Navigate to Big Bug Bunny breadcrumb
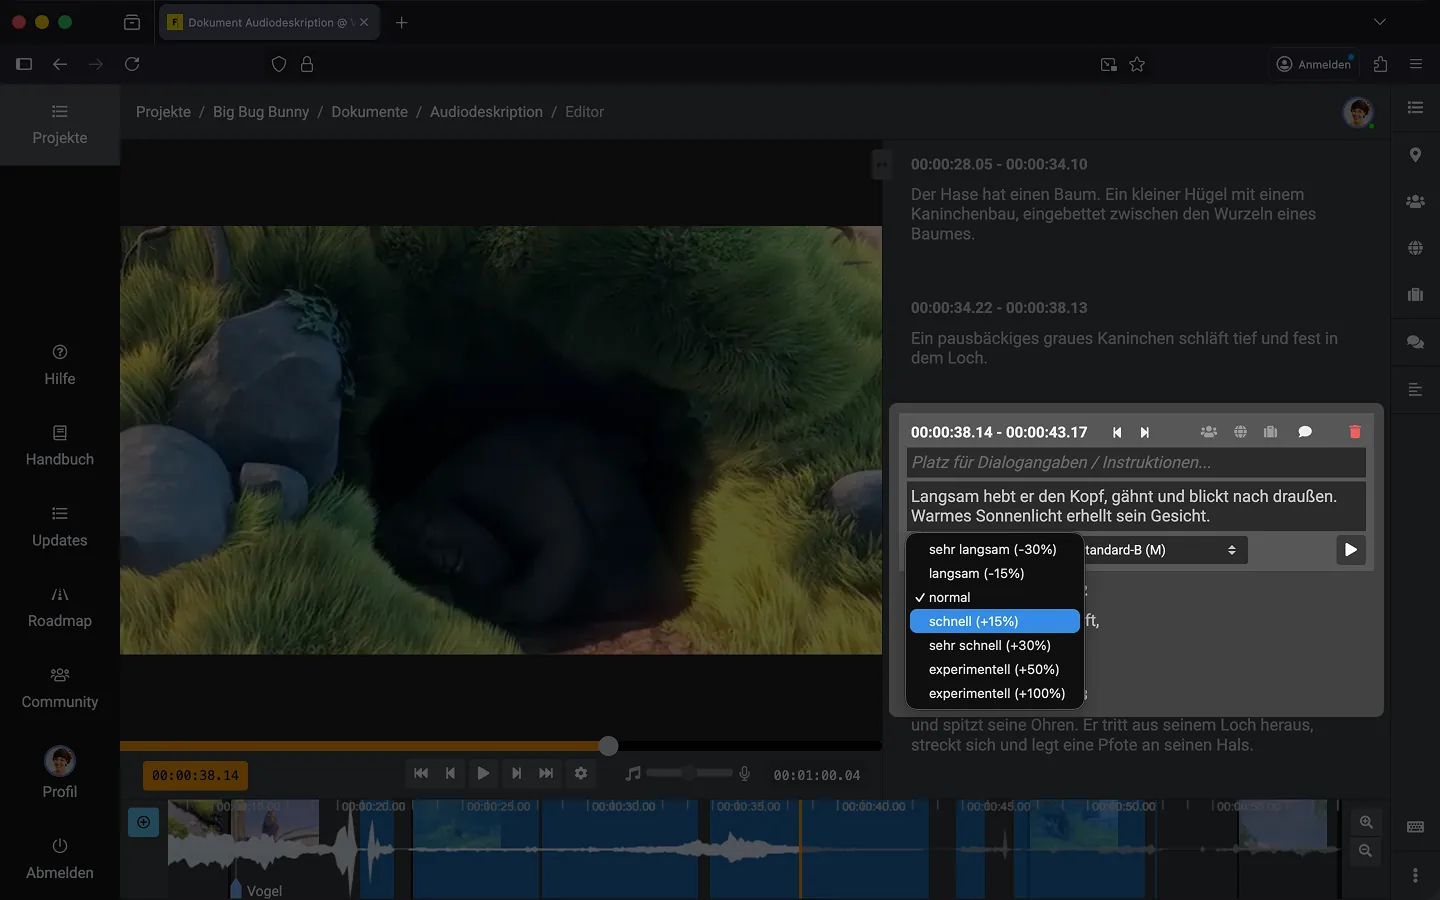This screenshot has width=1440, height=900. coord(261,112)
